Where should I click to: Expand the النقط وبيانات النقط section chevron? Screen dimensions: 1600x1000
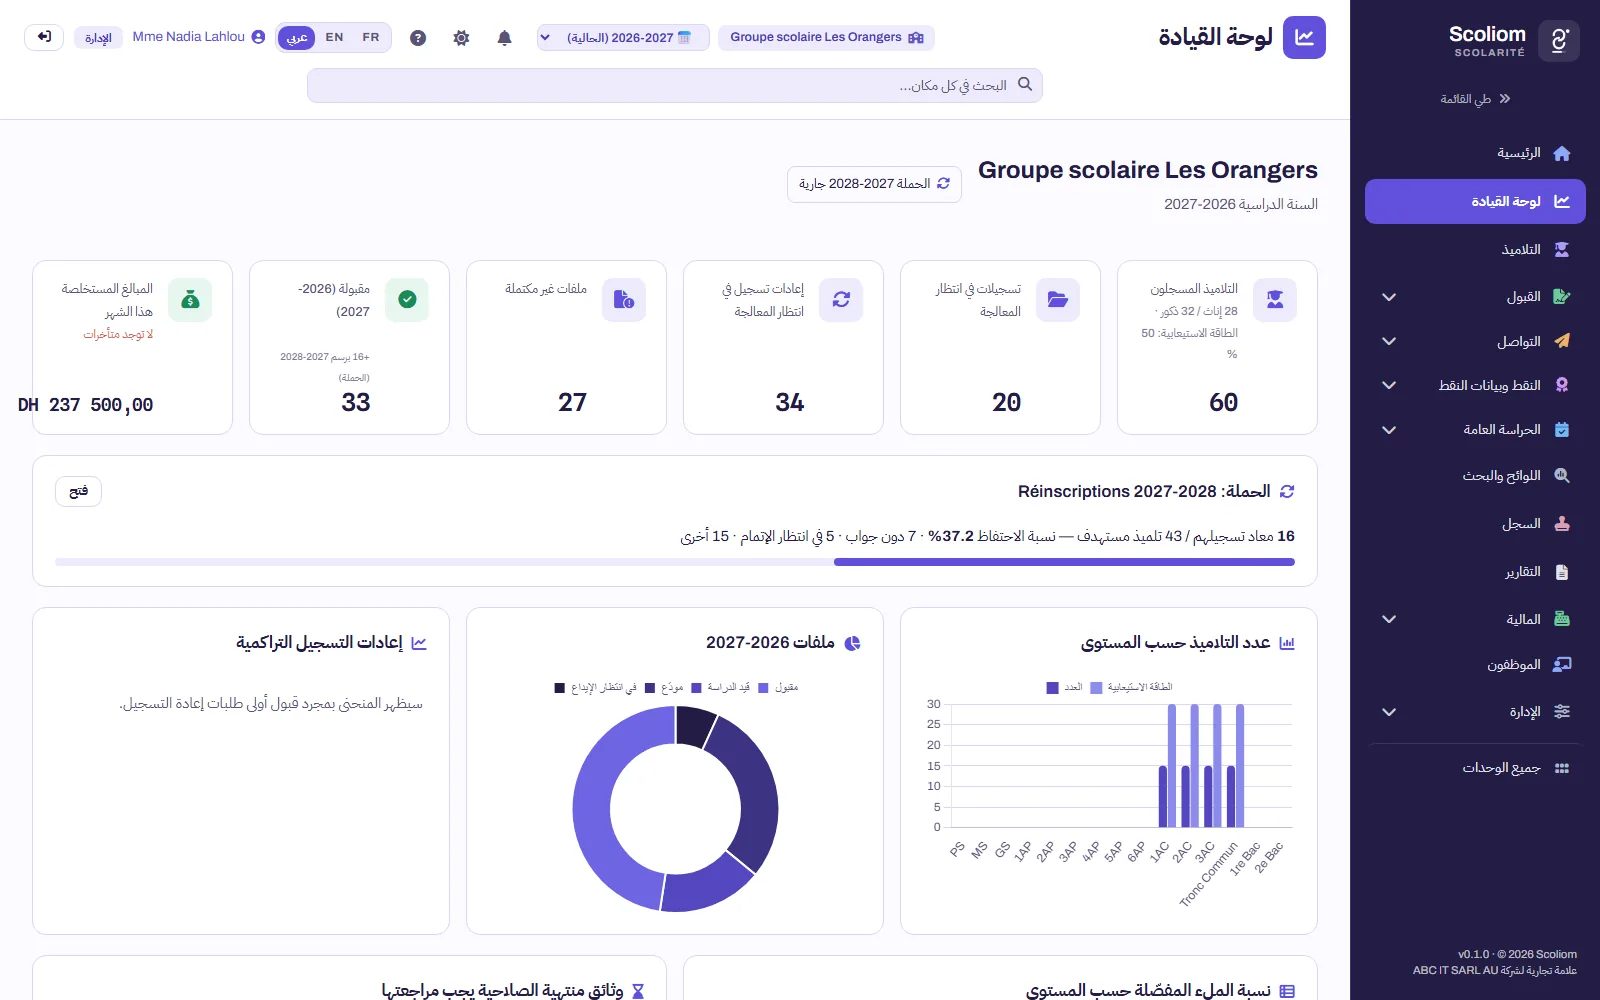1389,385
